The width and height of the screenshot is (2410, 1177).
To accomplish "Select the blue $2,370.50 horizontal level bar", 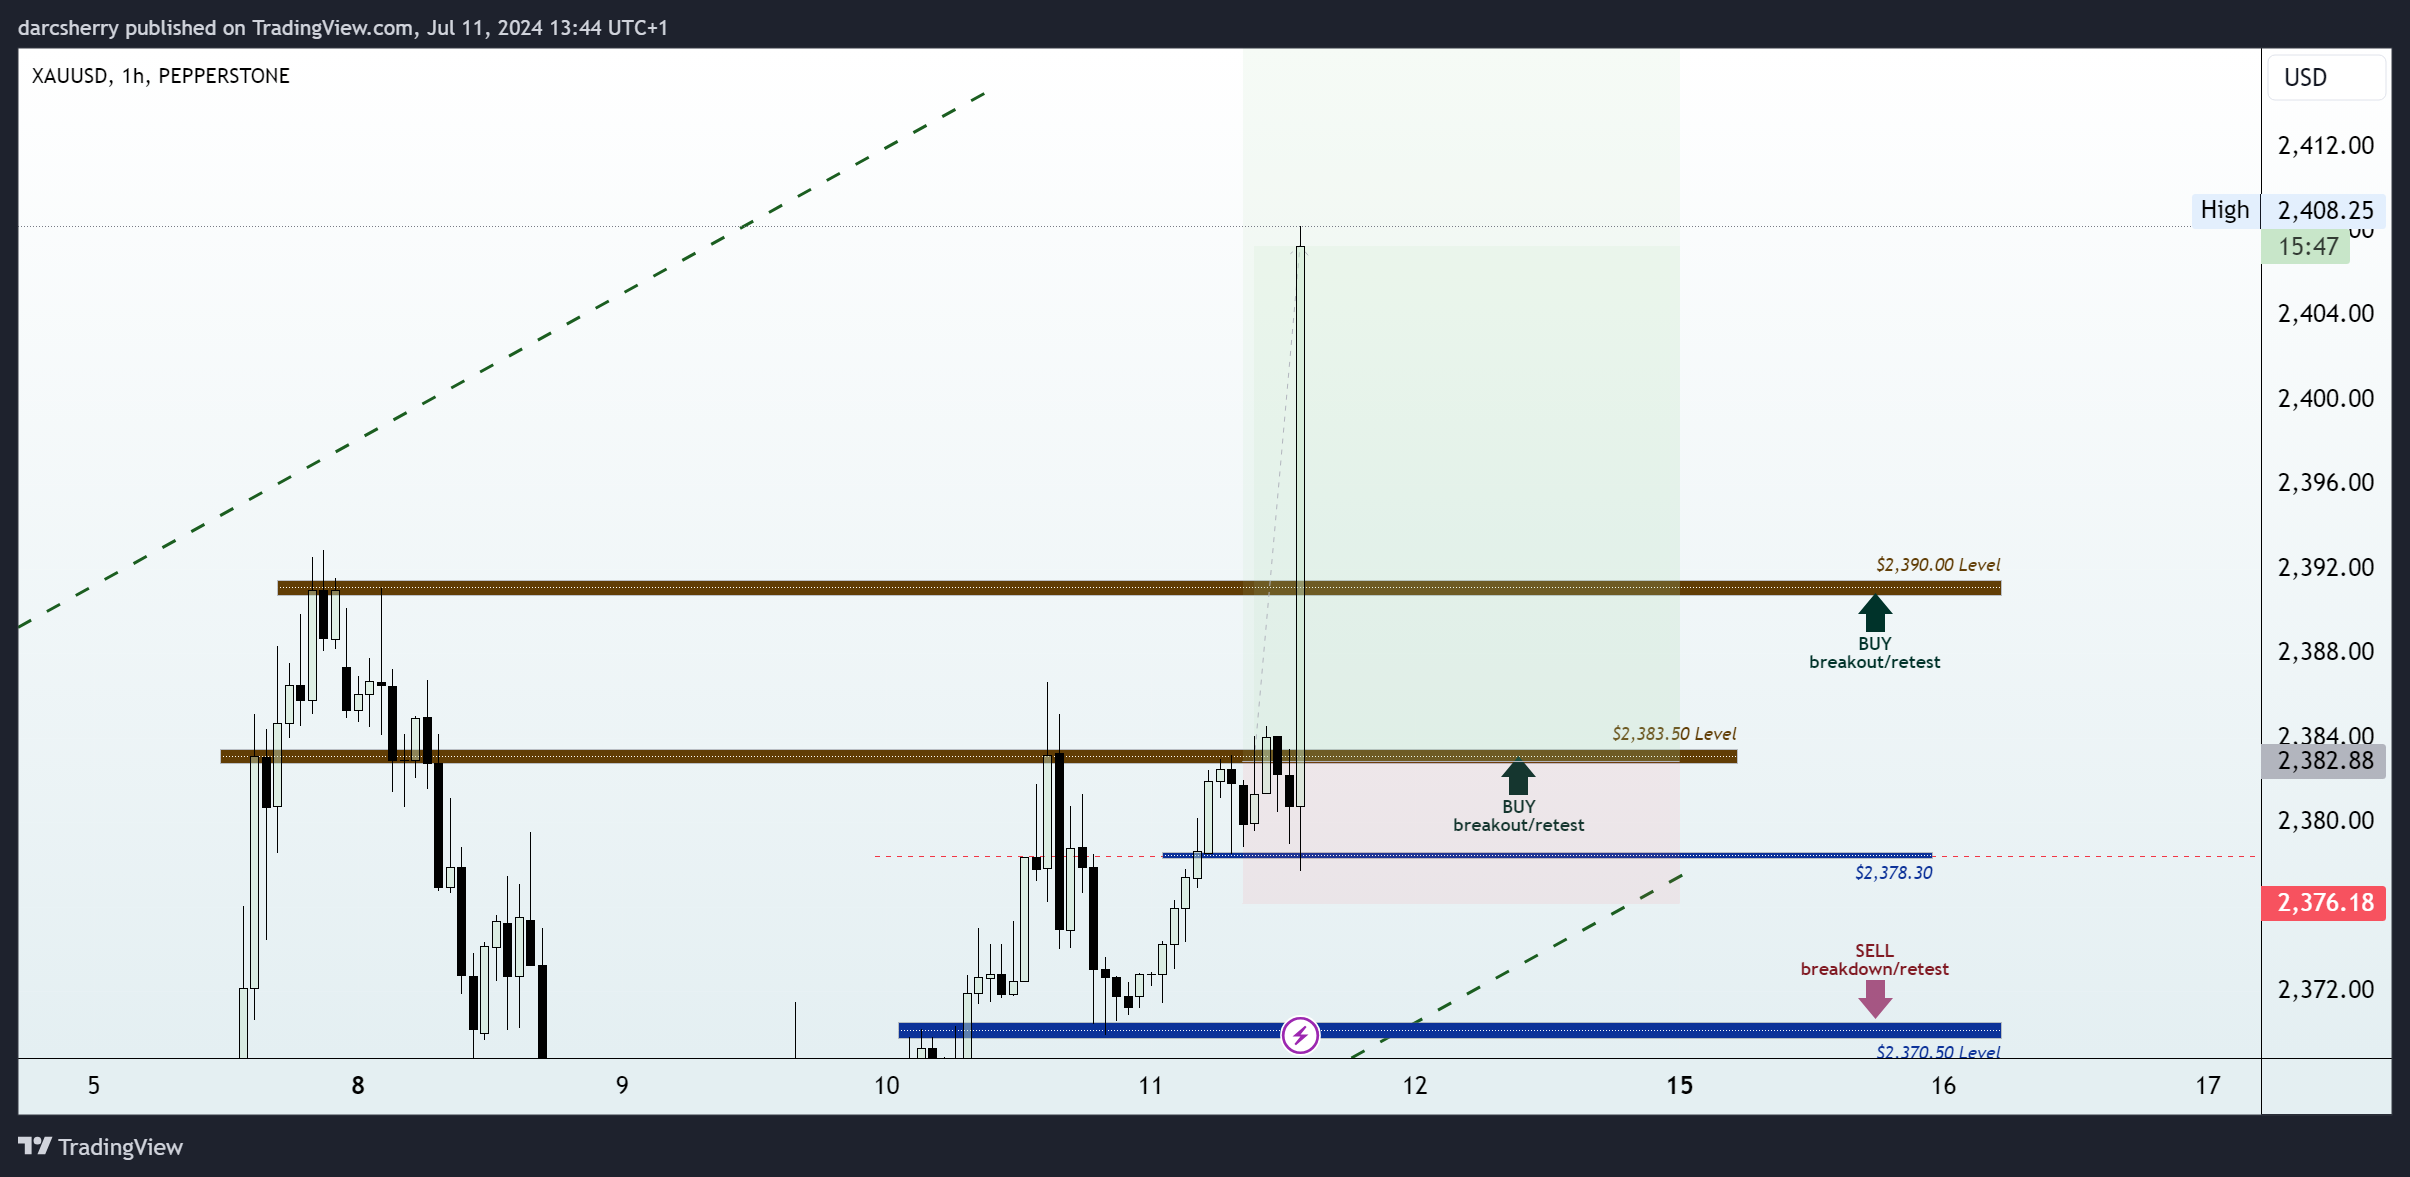I will (1450, 1030).
